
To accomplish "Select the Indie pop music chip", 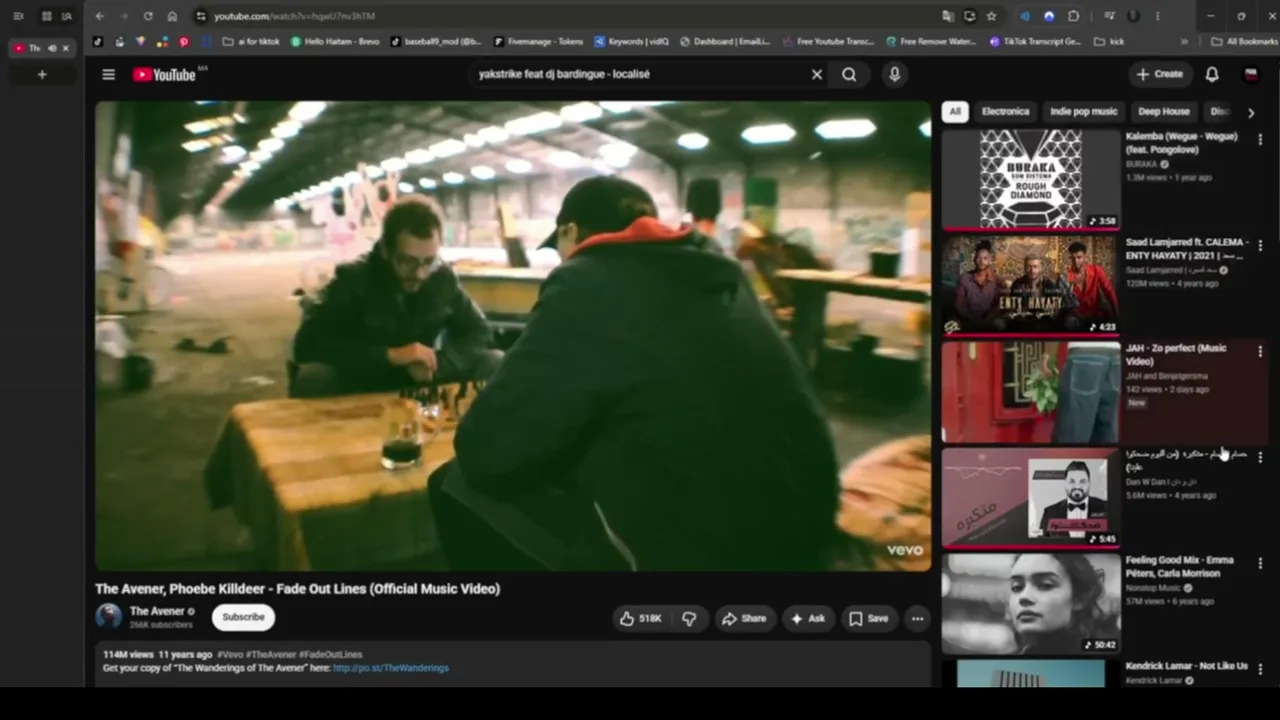I will point(1083,112).
